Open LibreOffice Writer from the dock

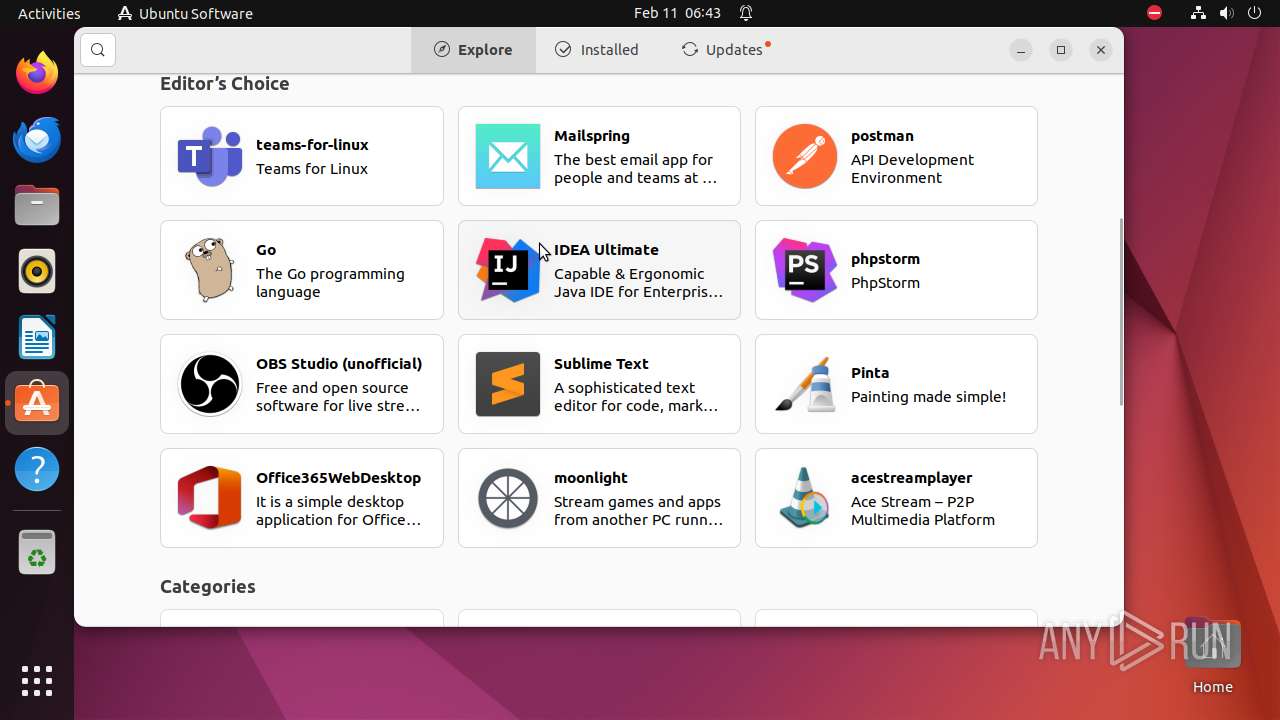[37, 337]
